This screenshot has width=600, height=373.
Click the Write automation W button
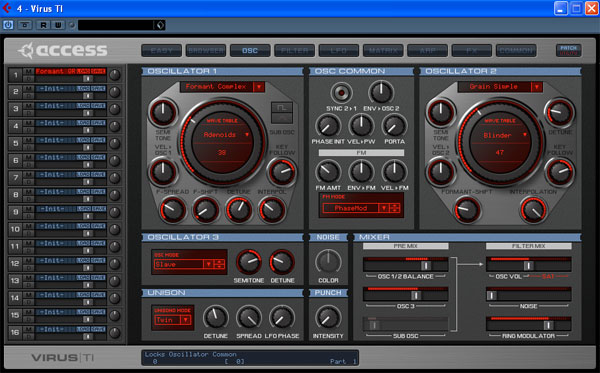[x=58, y=25]
